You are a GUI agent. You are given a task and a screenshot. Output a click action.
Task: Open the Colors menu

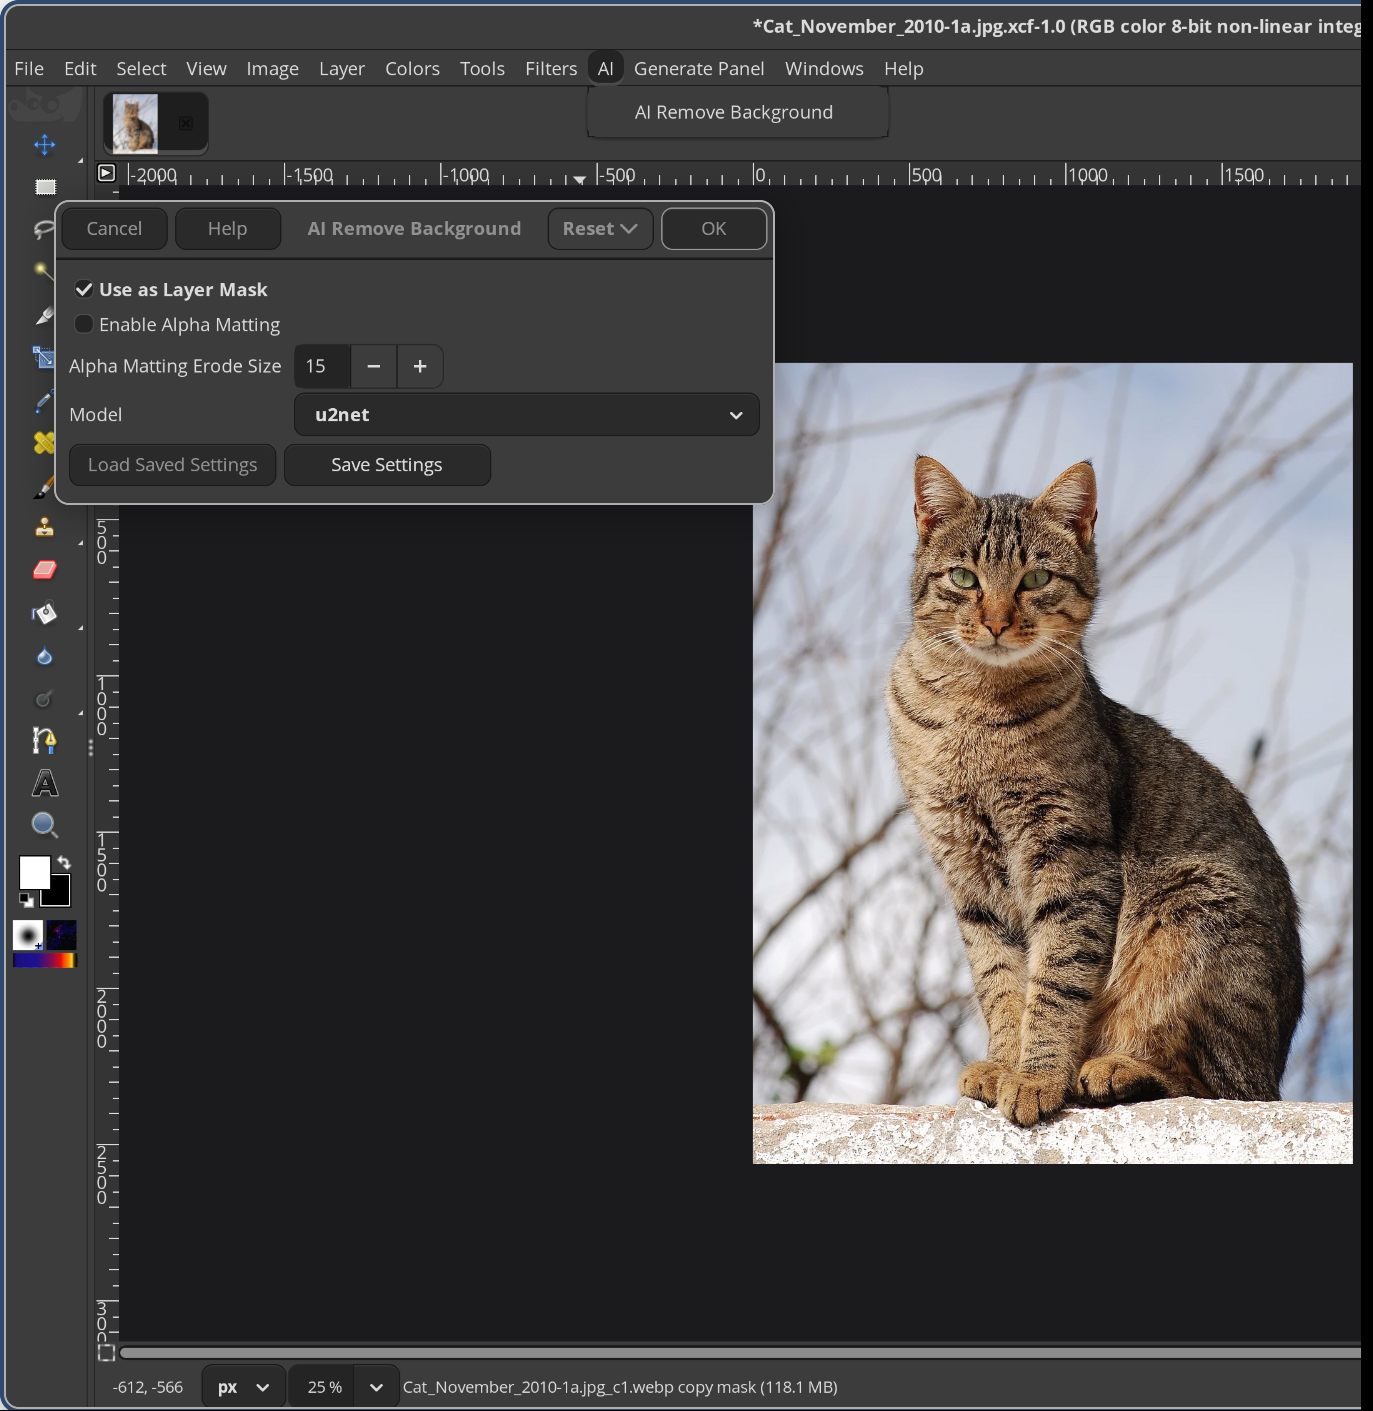click(x=412, y=68)
